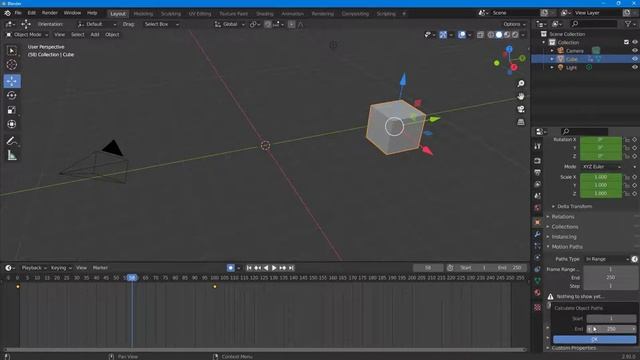Switch to the Modeling workspace tab
The image size is (640, 360).
[143, 13]
